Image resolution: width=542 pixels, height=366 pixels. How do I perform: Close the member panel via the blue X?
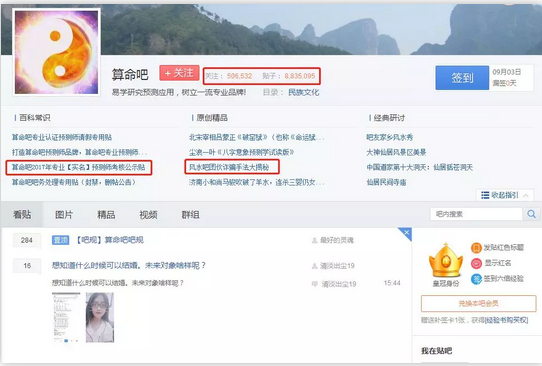click(x=406, y=233)
